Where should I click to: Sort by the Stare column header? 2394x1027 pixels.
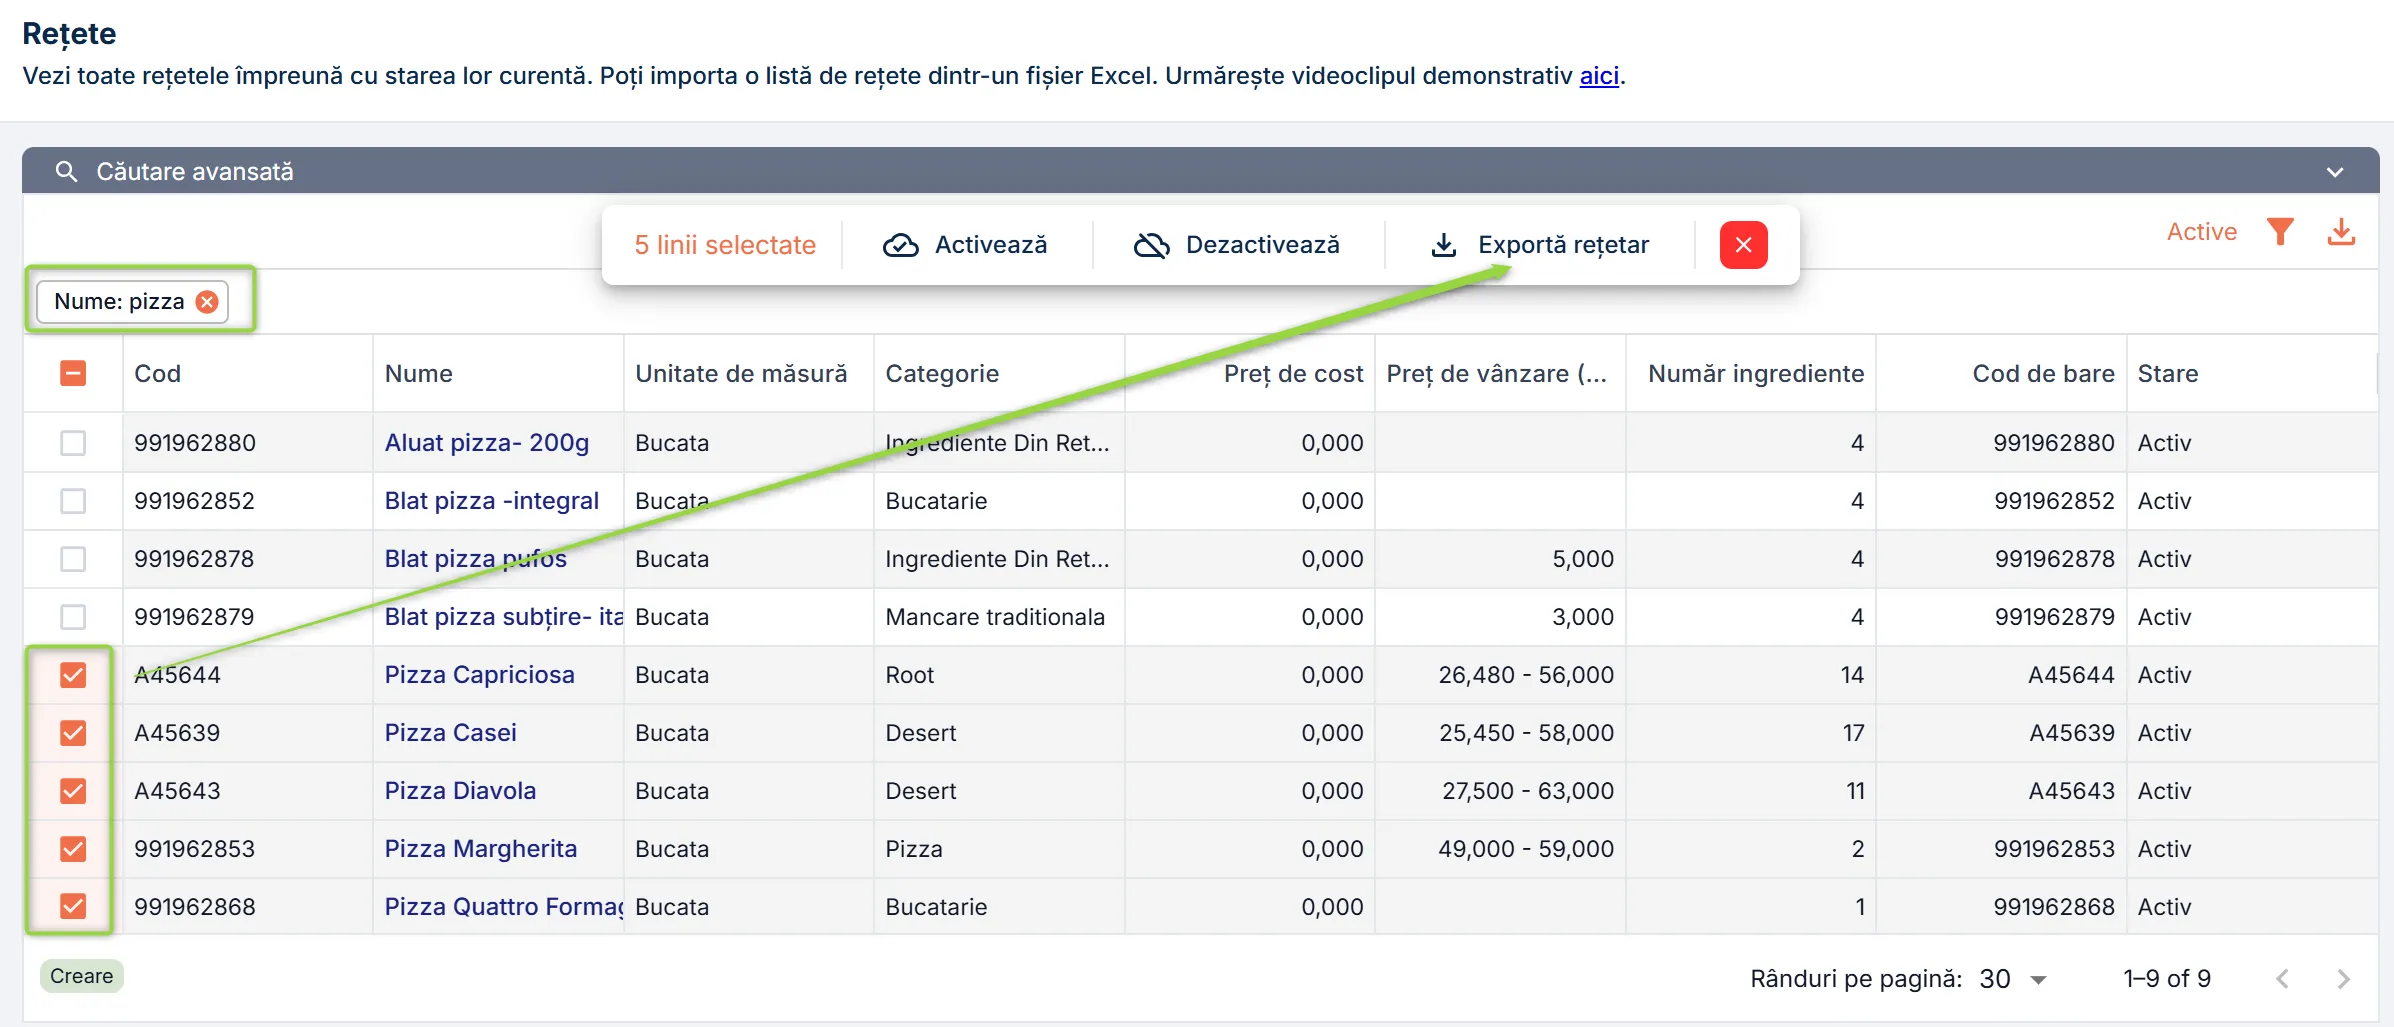click(2168, 374)
